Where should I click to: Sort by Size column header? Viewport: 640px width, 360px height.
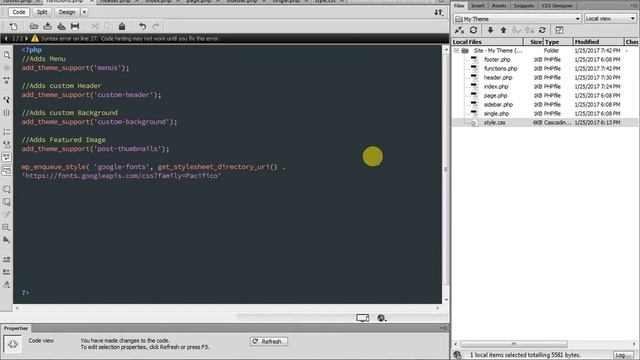[533, 42]
